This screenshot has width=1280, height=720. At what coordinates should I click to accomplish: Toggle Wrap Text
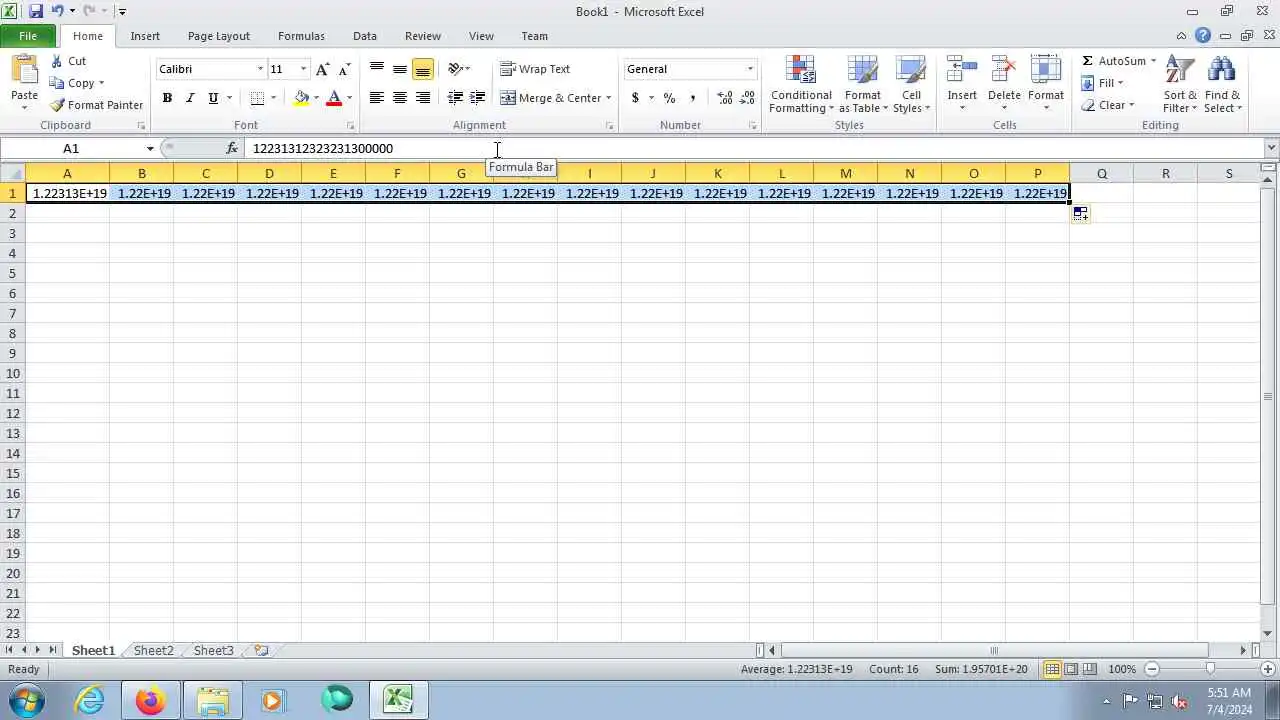(535, 69)
